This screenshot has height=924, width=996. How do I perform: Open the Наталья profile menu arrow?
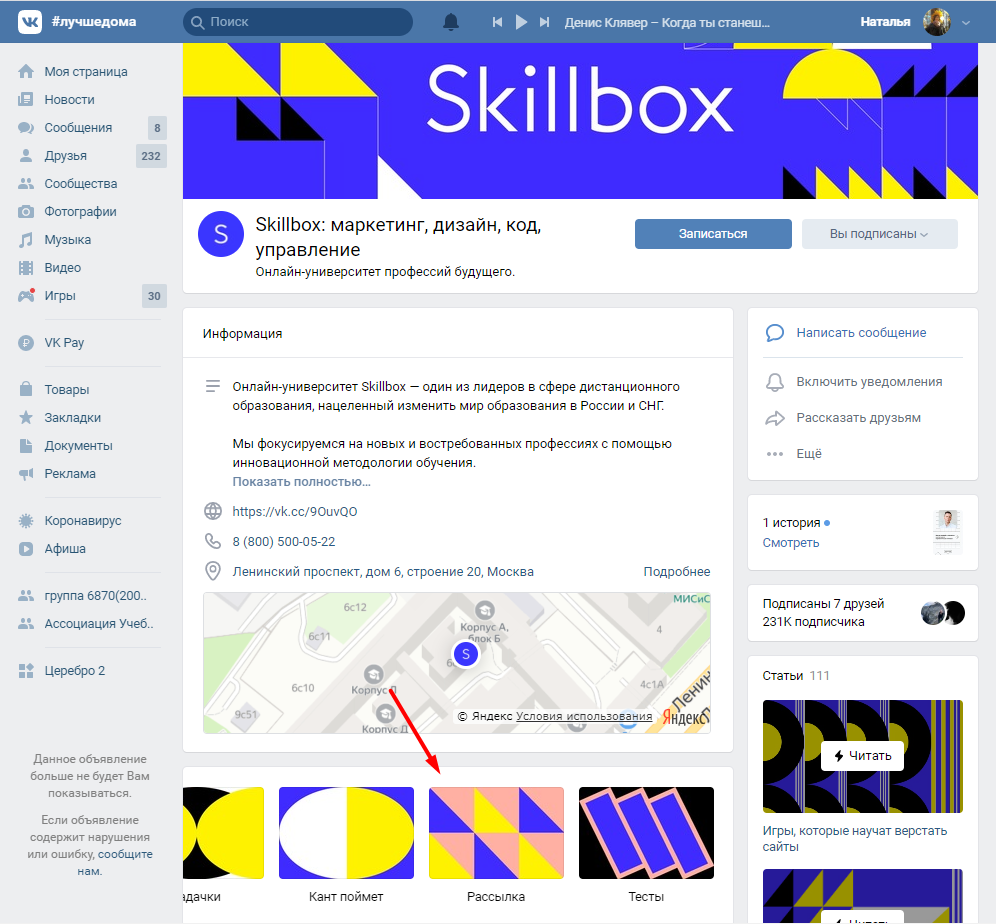pyautogui.click(x=966, y=22)
